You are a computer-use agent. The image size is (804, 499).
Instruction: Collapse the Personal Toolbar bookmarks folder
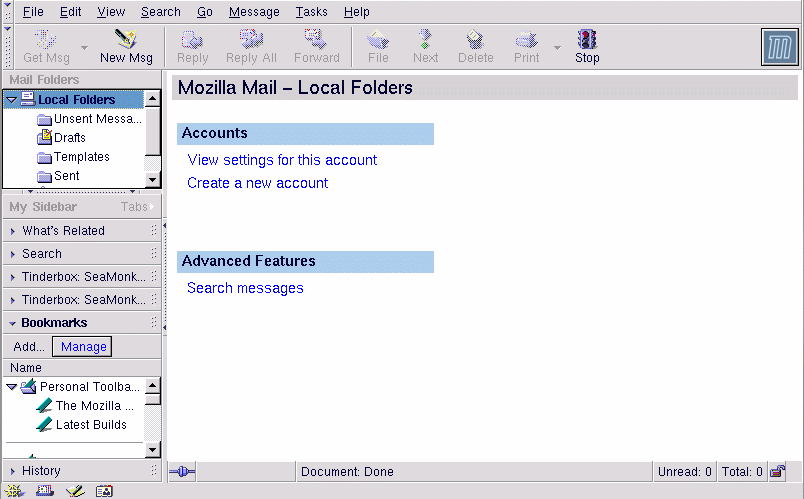11,387
